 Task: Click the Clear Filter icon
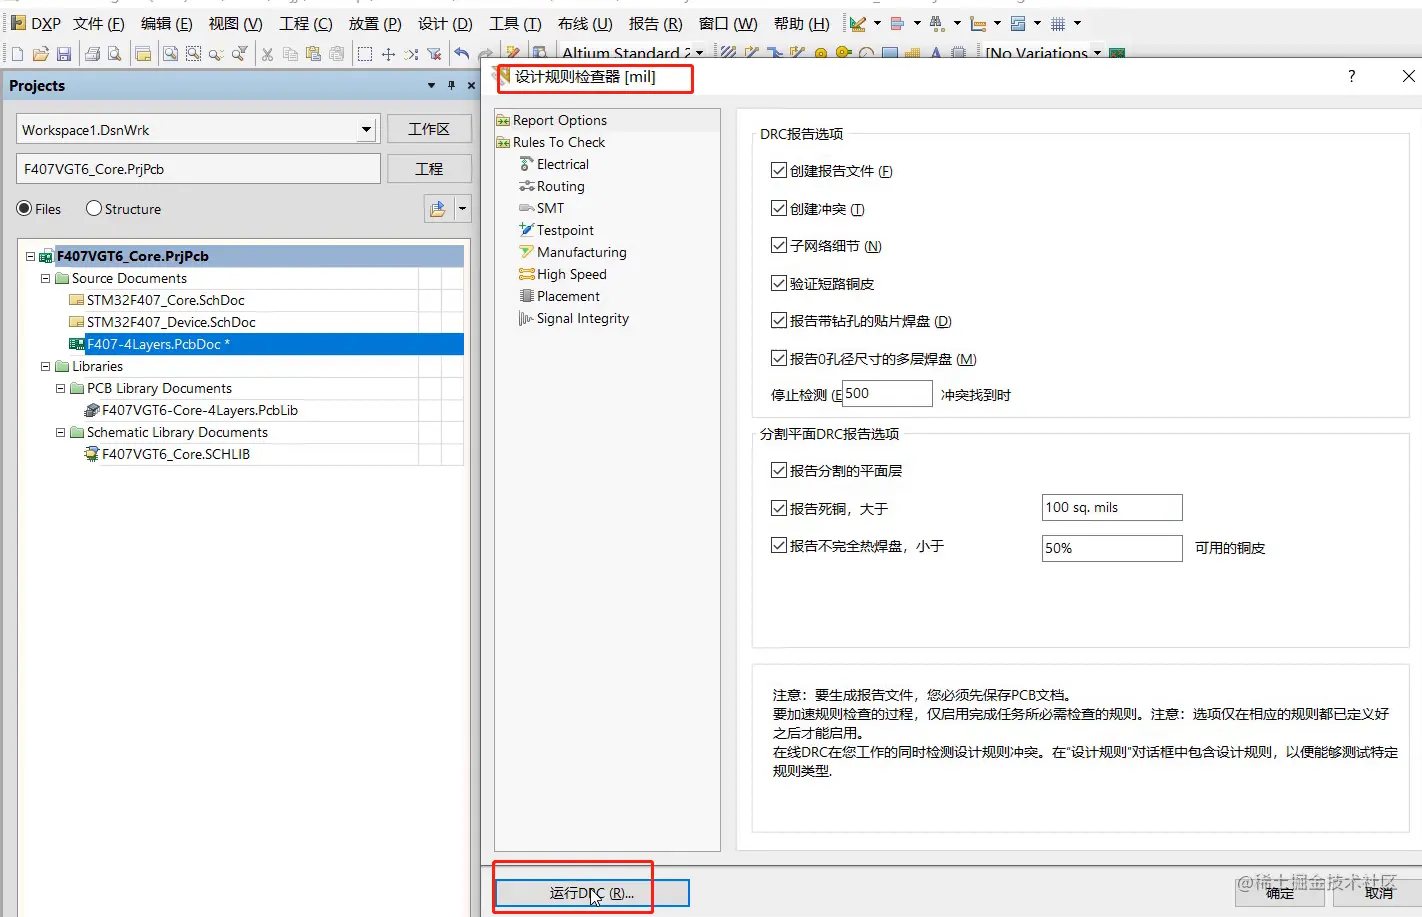434,54
